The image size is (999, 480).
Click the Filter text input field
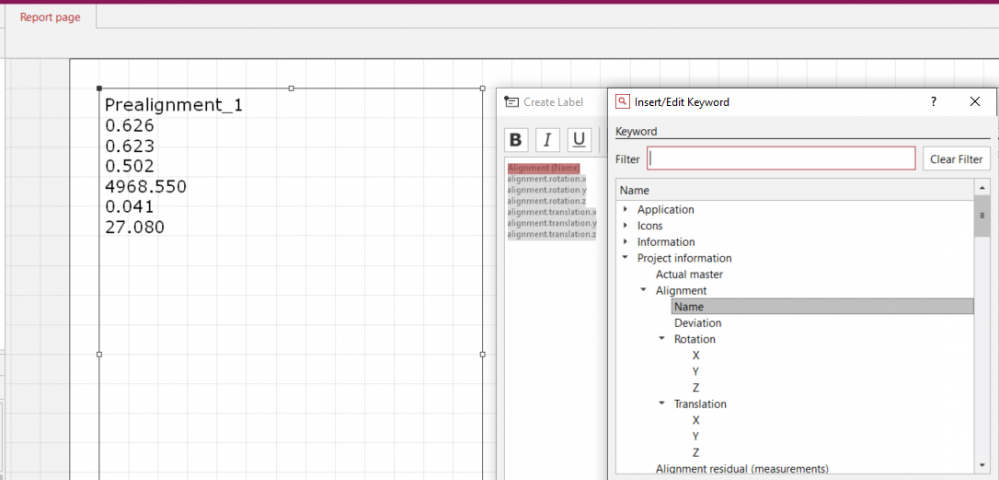(x=781, y=159)
